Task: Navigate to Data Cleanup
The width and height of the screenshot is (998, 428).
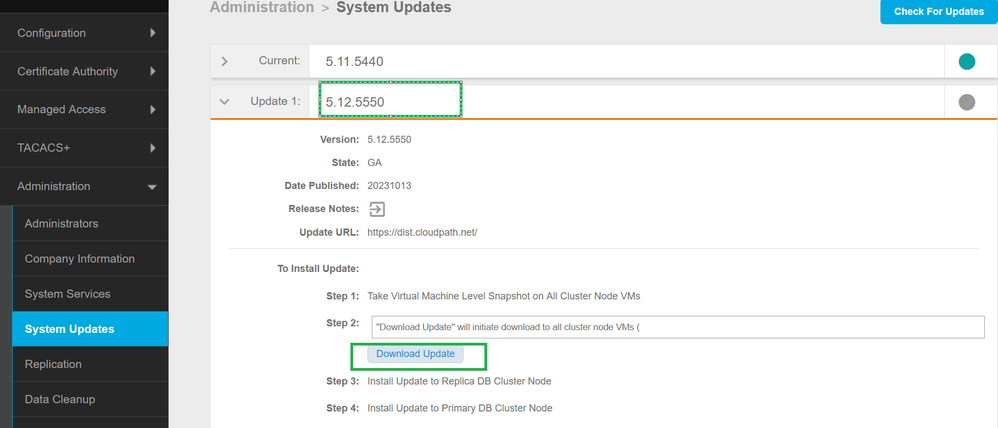Action: click(x=60, y=399)
